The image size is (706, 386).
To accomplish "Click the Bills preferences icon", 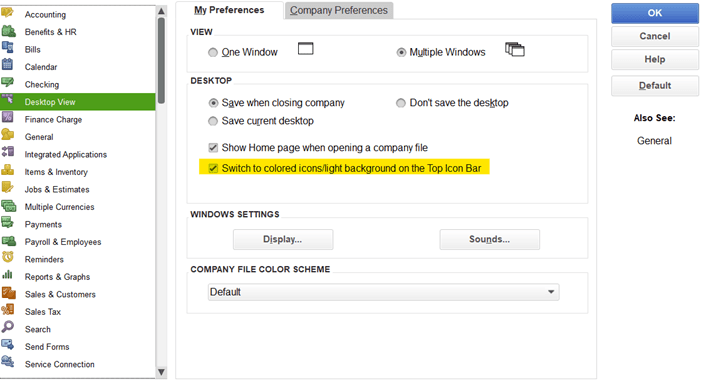I will click(8, 47).
